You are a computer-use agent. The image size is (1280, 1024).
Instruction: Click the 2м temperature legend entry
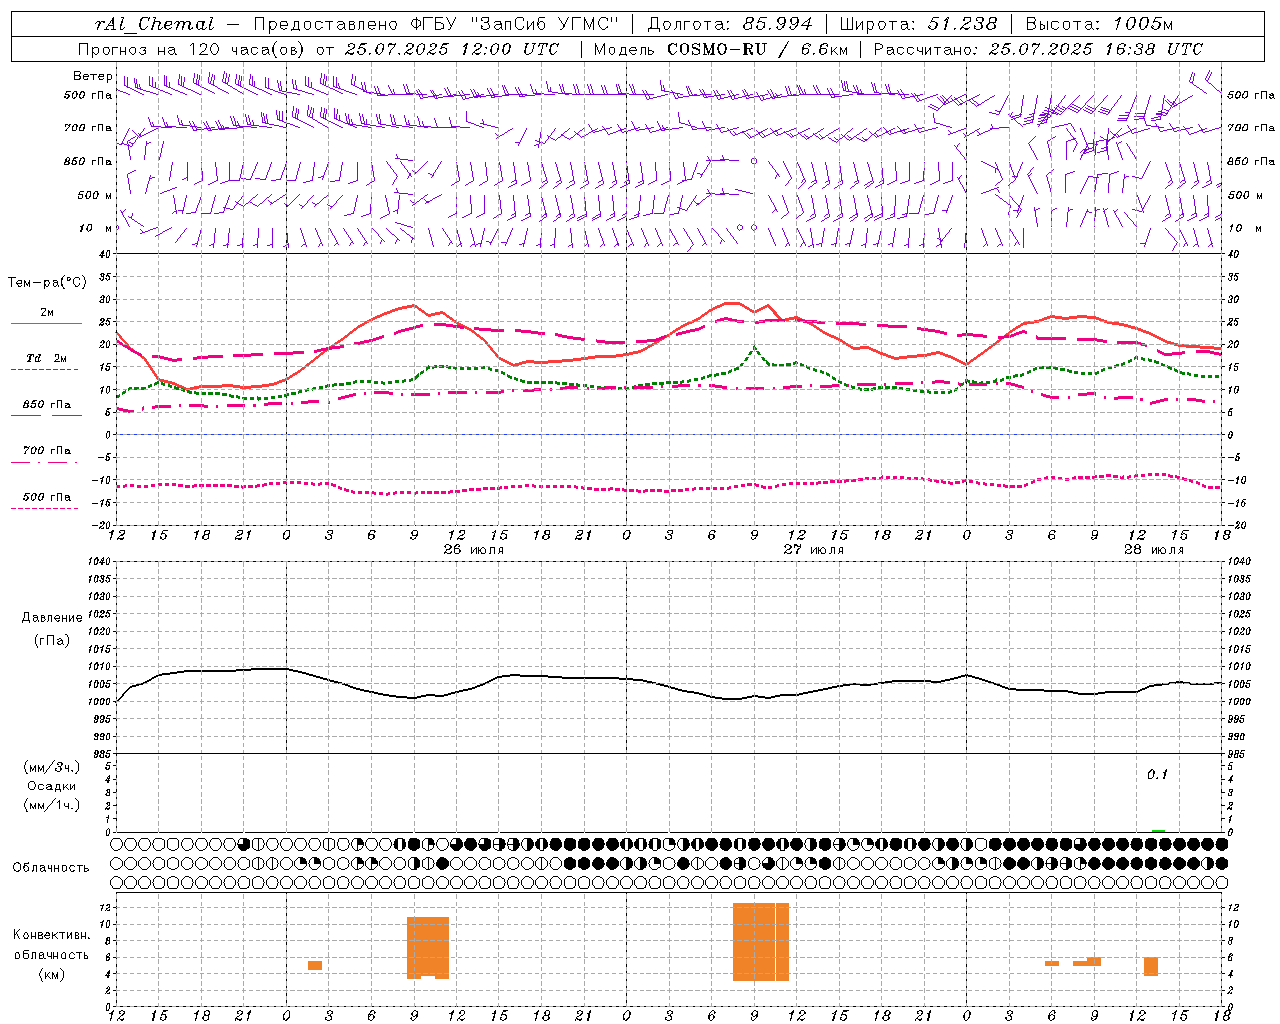47,312
